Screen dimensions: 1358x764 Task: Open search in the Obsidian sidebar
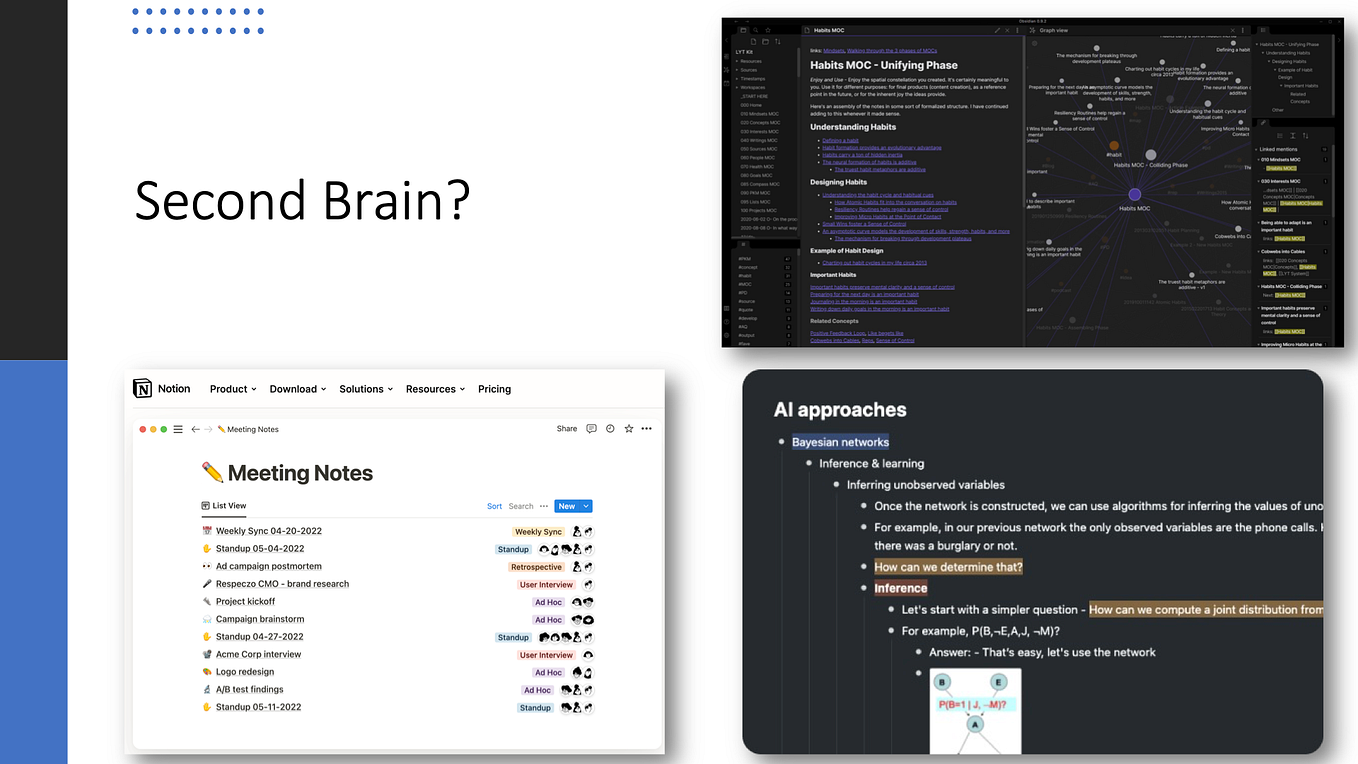(756, 30)
